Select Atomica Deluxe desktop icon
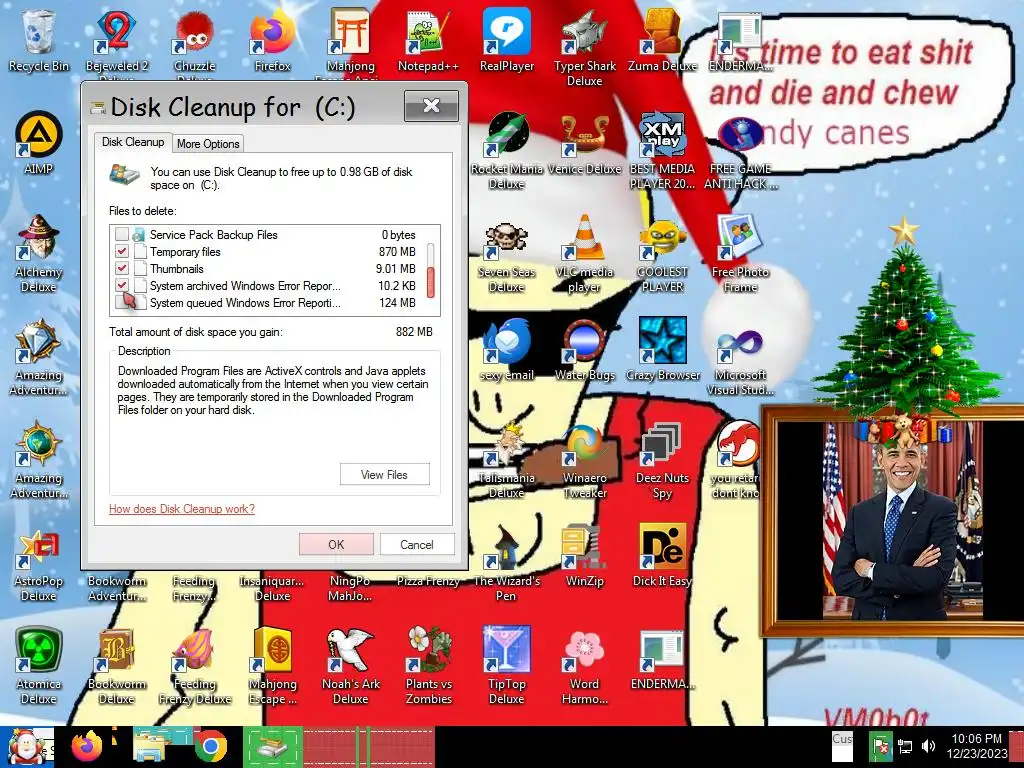Viewport: 1024px width, 768px height. pos(39,665)
